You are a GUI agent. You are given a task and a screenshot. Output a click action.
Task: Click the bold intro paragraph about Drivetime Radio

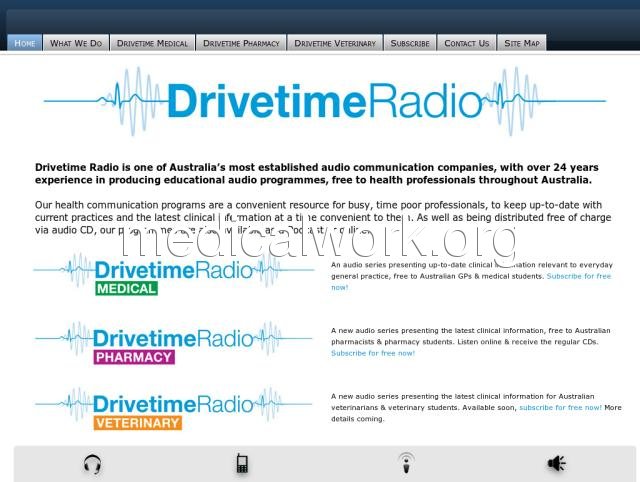[x=317, y=173]
